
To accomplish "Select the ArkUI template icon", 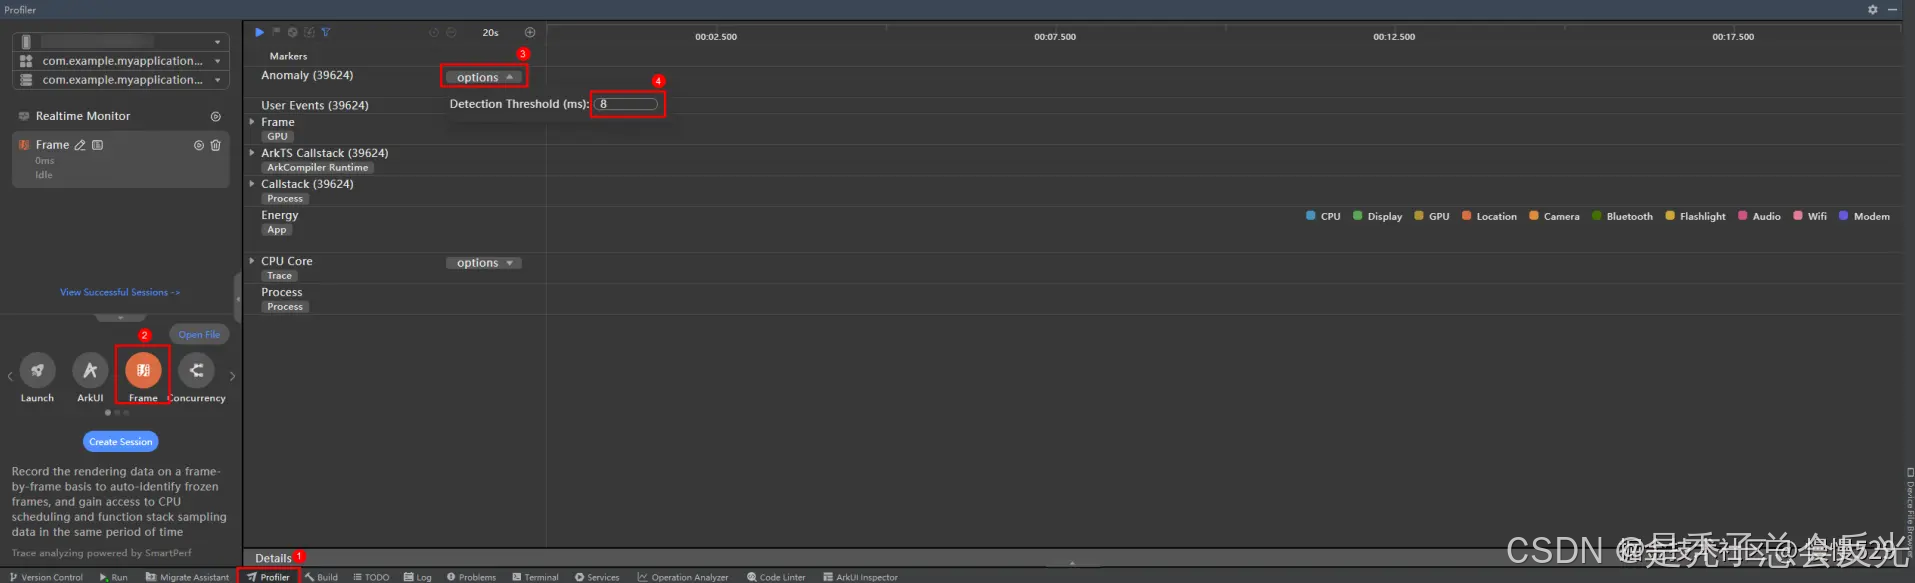I will [x=90, y=370].
